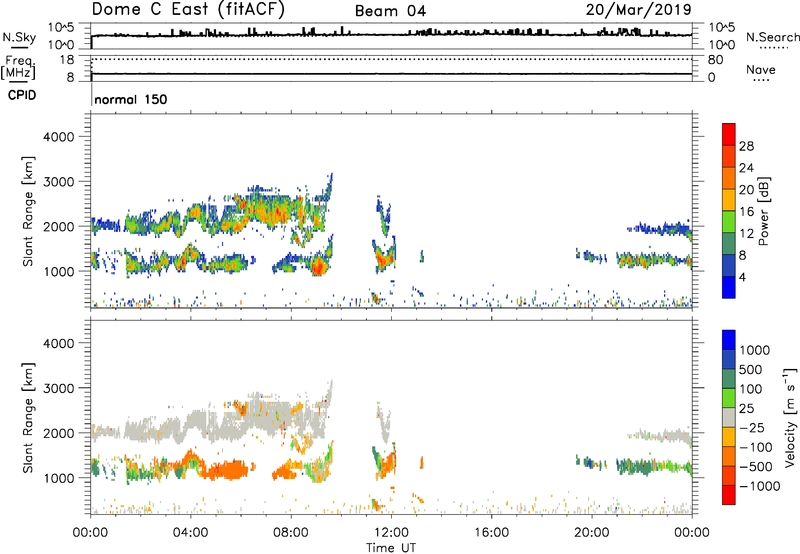Viewport: 800px width, 554px height.
Task: Click the 'normal 150' CPID text
Action: 131,99
